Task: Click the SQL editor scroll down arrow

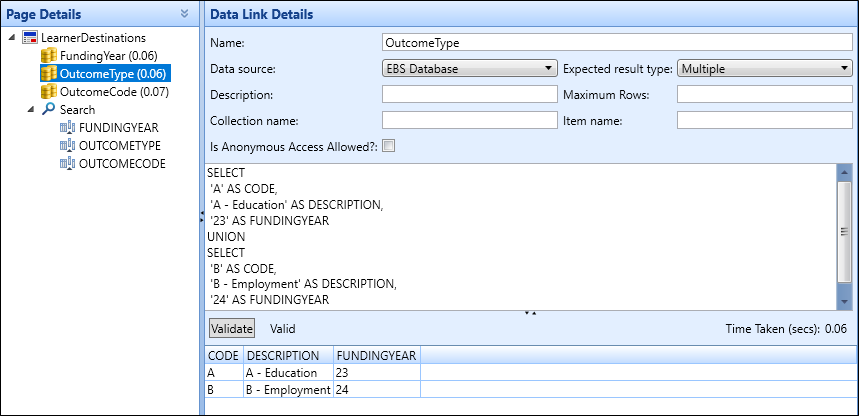Action: click(845, 301)
